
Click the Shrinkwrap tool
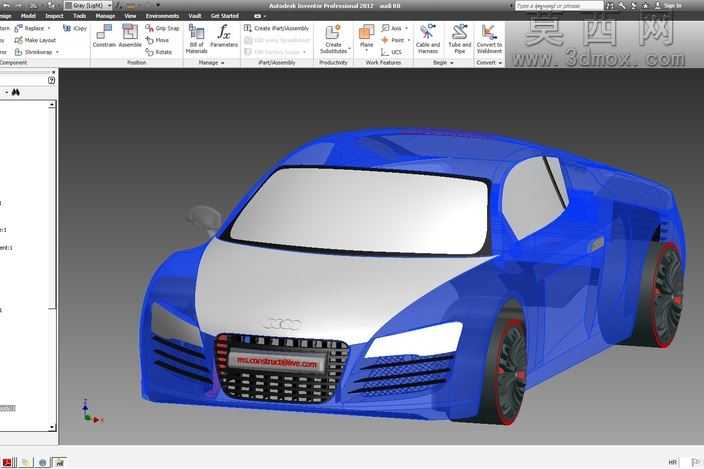point(34,52)
